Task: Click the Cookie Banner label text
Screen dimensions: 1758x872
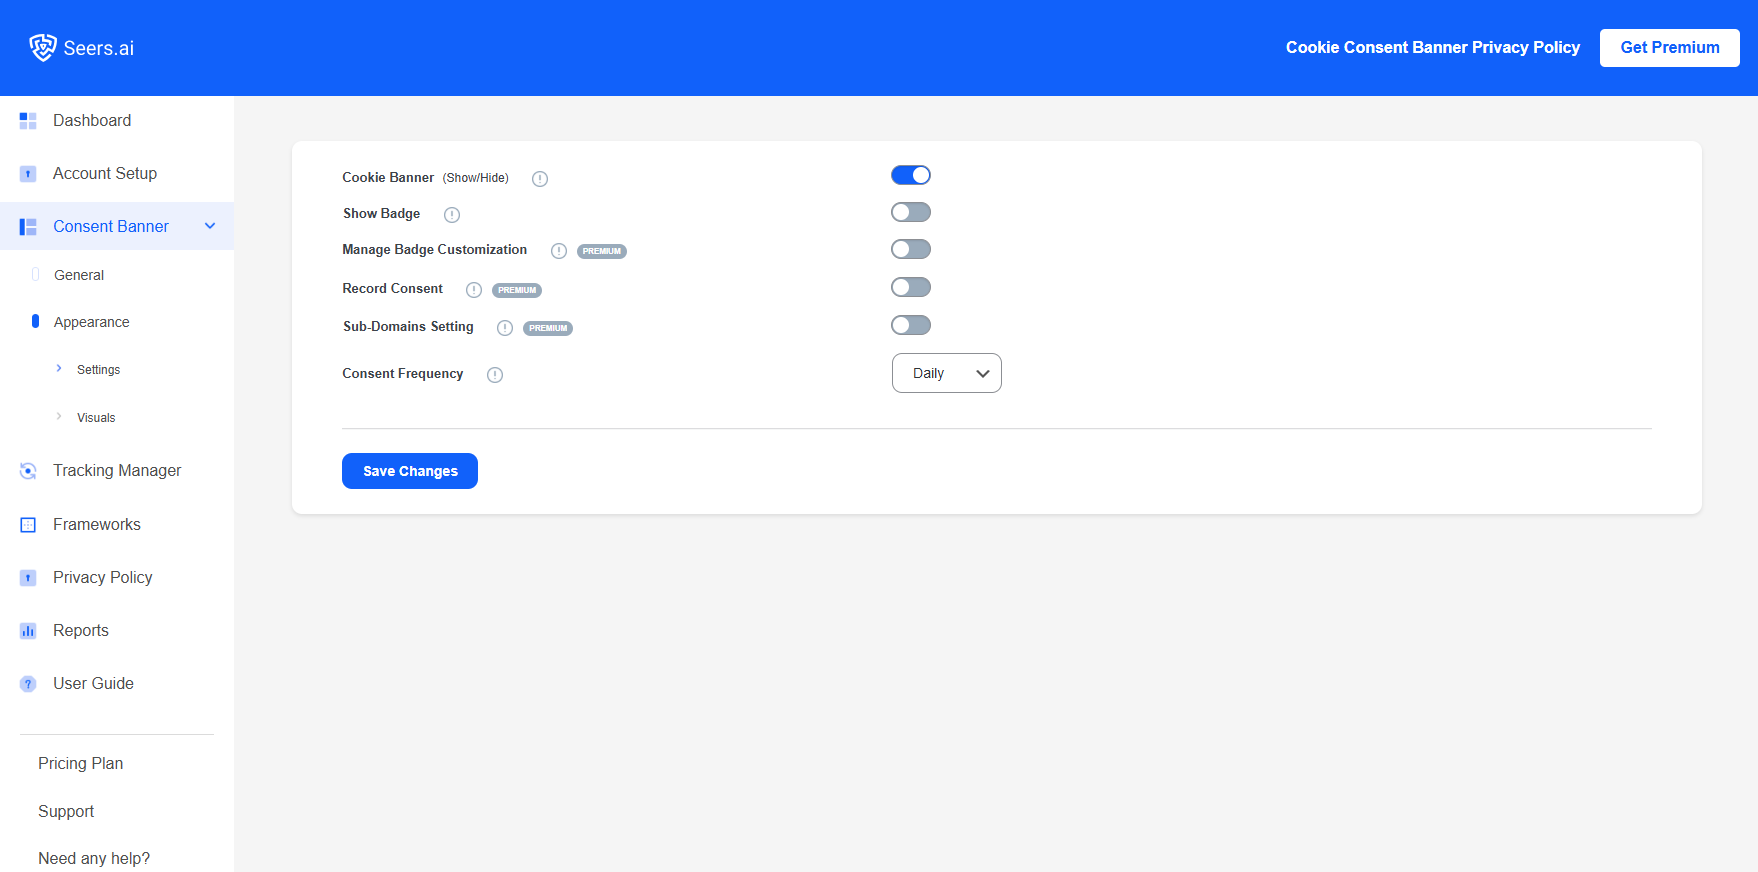Action: 388,178
